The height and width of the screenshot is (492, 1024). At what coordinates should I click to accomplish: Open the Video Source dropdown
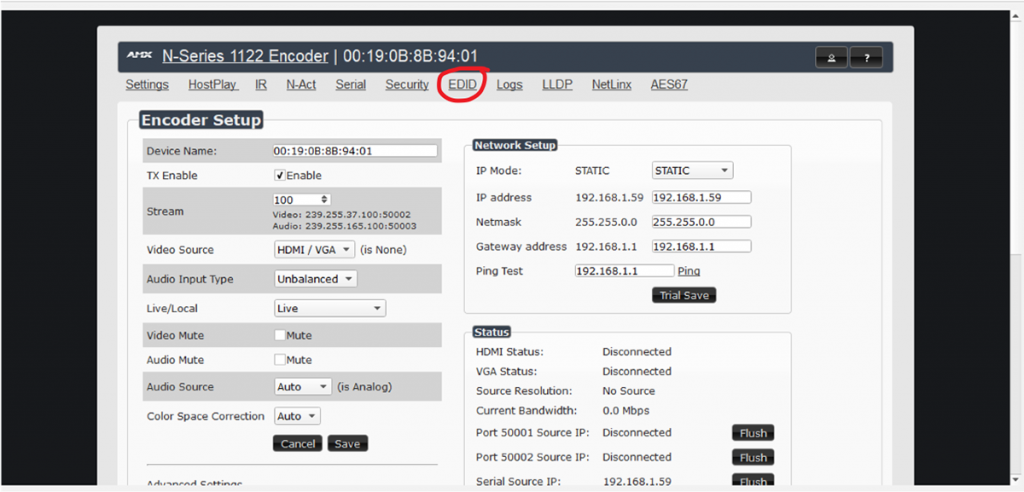point(314,250)
